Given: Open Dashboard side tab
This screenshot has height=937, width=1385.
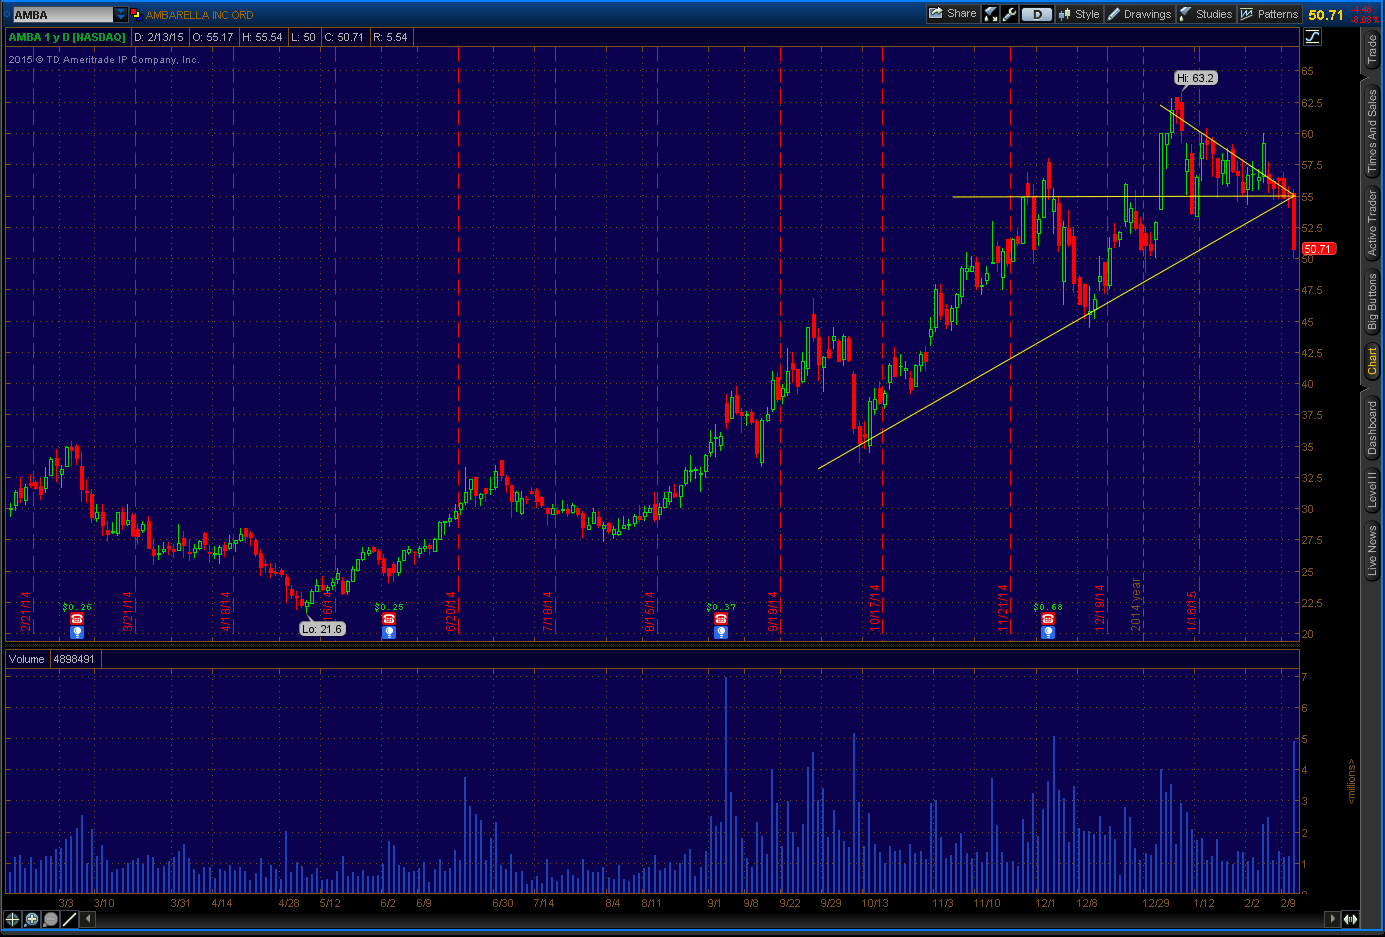Looking at the screenshot, I should click(x=1372, y=428).
